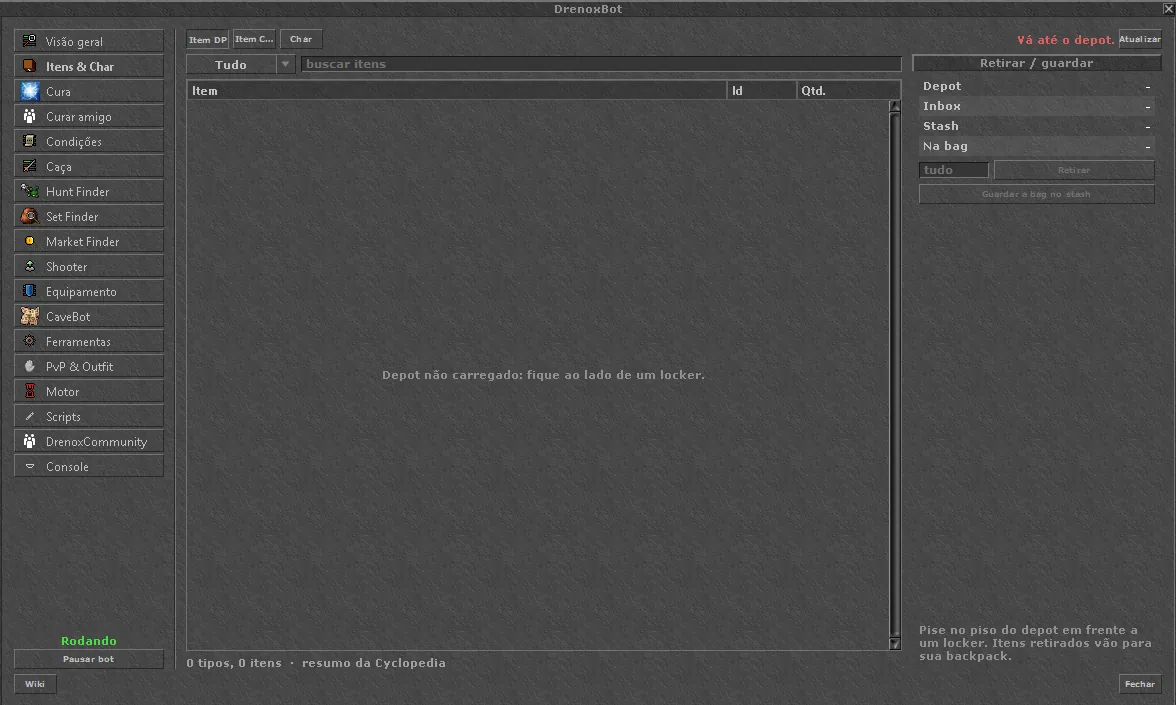
Task: Click the Condições icon
Action: click(29, 141)
